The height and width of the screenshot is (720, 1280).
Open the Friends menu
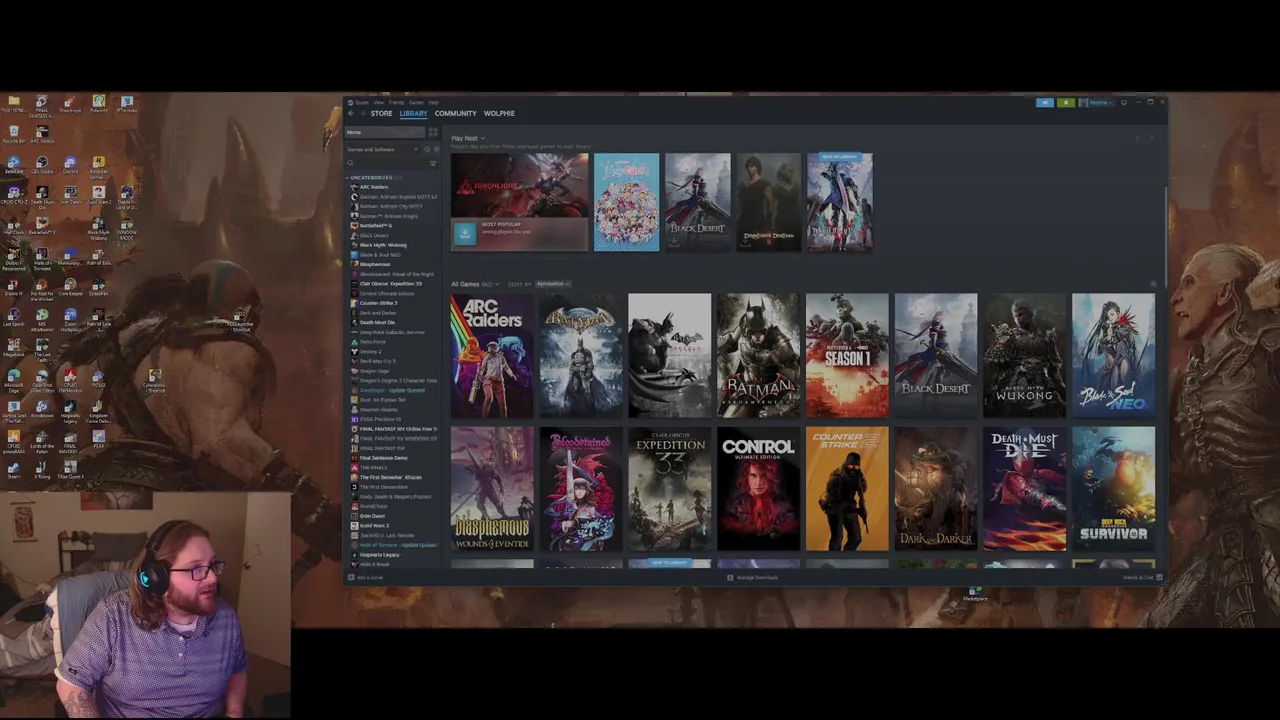click(396, 102)
